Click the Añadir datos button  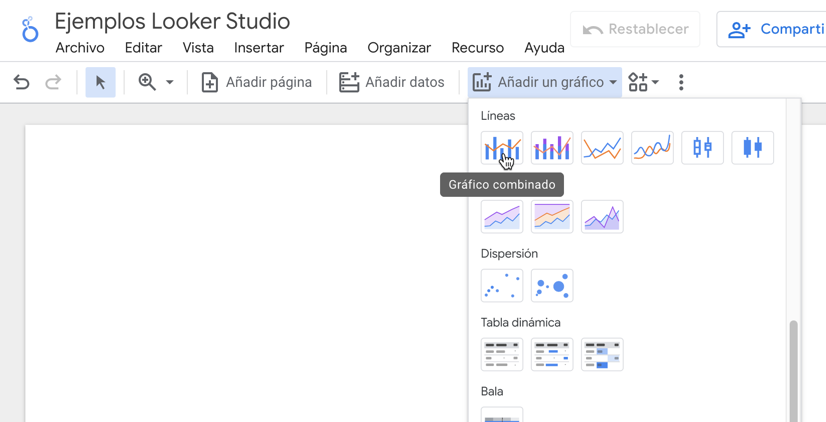(x=391, y=82)
